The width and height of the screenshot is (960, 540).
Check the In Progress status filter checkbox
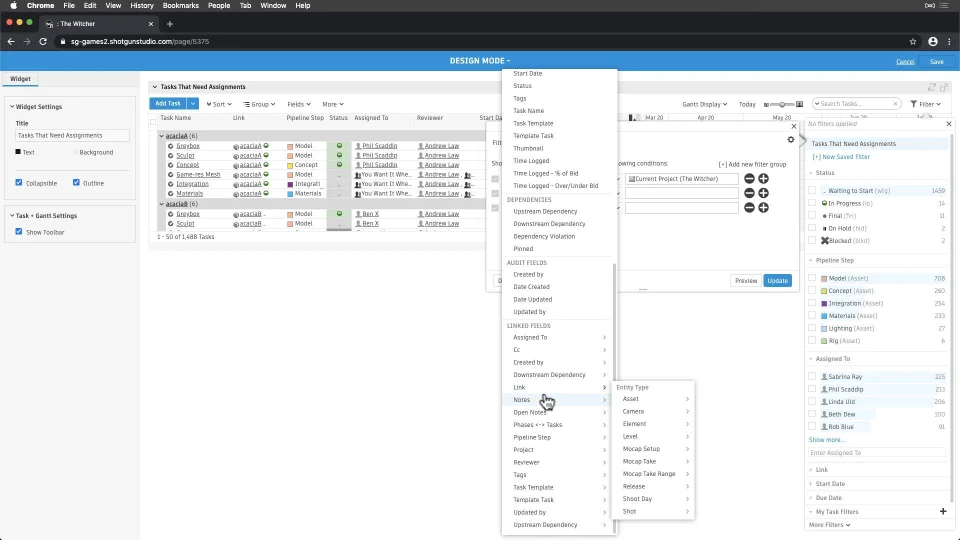click(x=813, y=203)
